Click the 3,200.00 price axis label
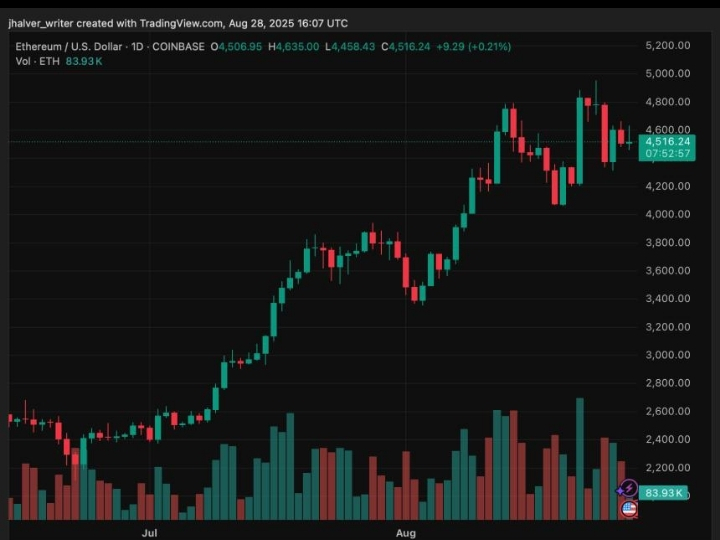 pos(668,327)
